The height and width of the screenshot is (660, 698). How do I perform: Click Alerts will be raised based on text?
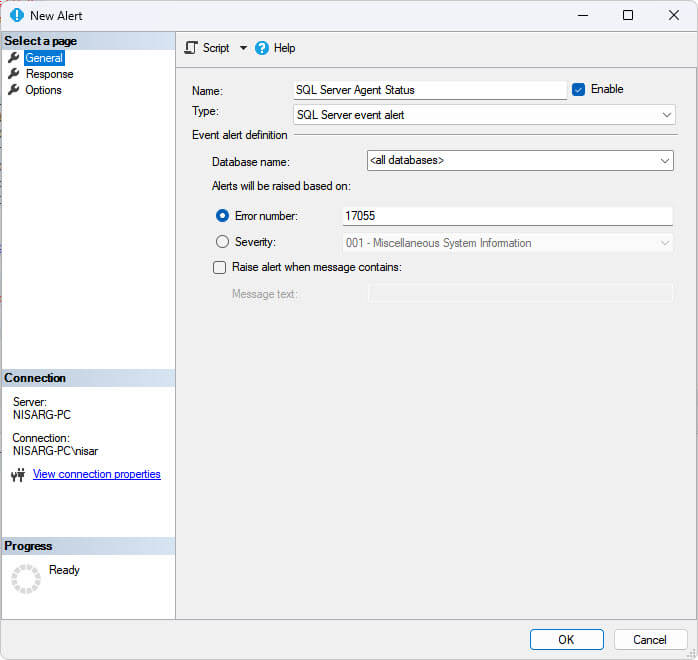click(281, 186)
